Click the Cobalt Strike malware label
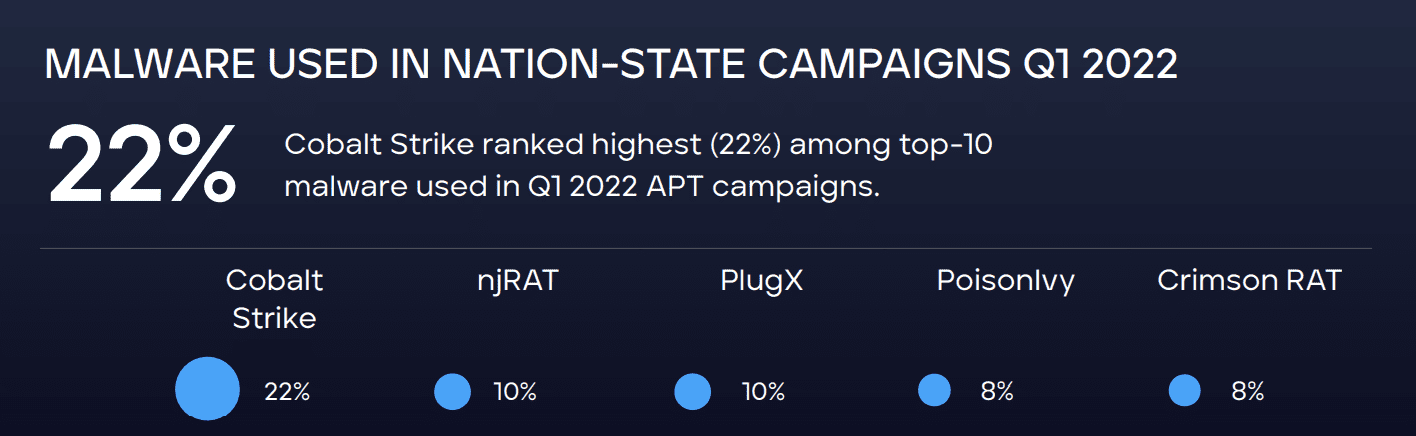Screen dimensions: 1416x436 pos(274,299)
